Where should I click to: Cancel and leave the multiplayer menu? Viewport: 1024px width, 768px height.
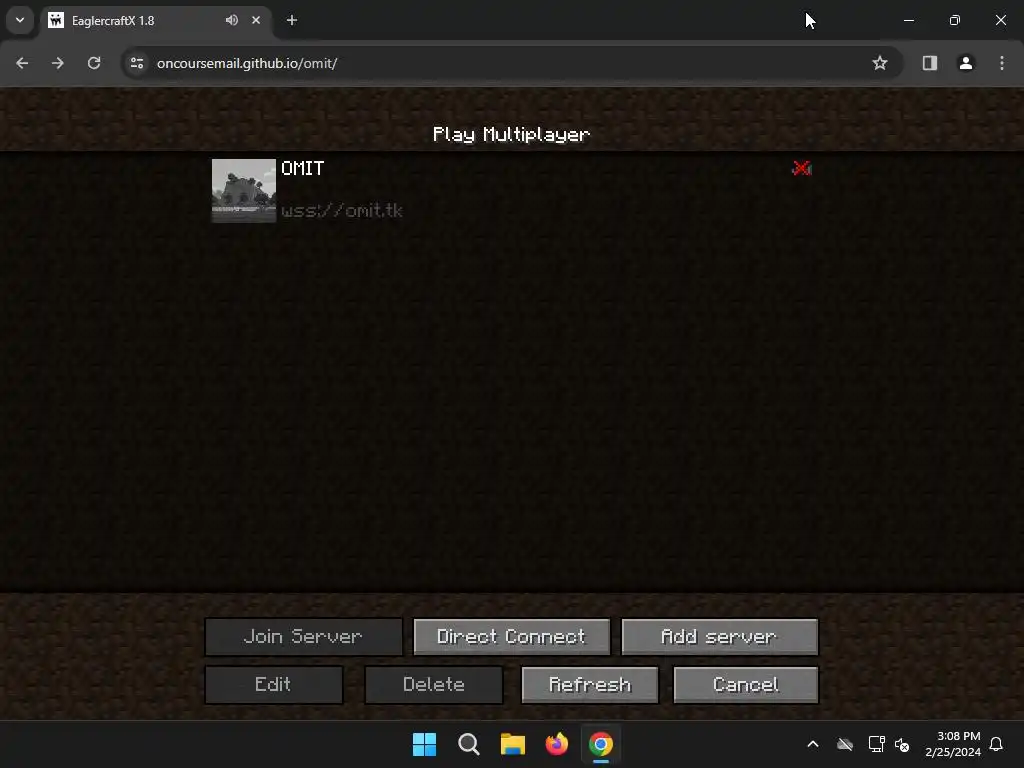click(745, 684)
